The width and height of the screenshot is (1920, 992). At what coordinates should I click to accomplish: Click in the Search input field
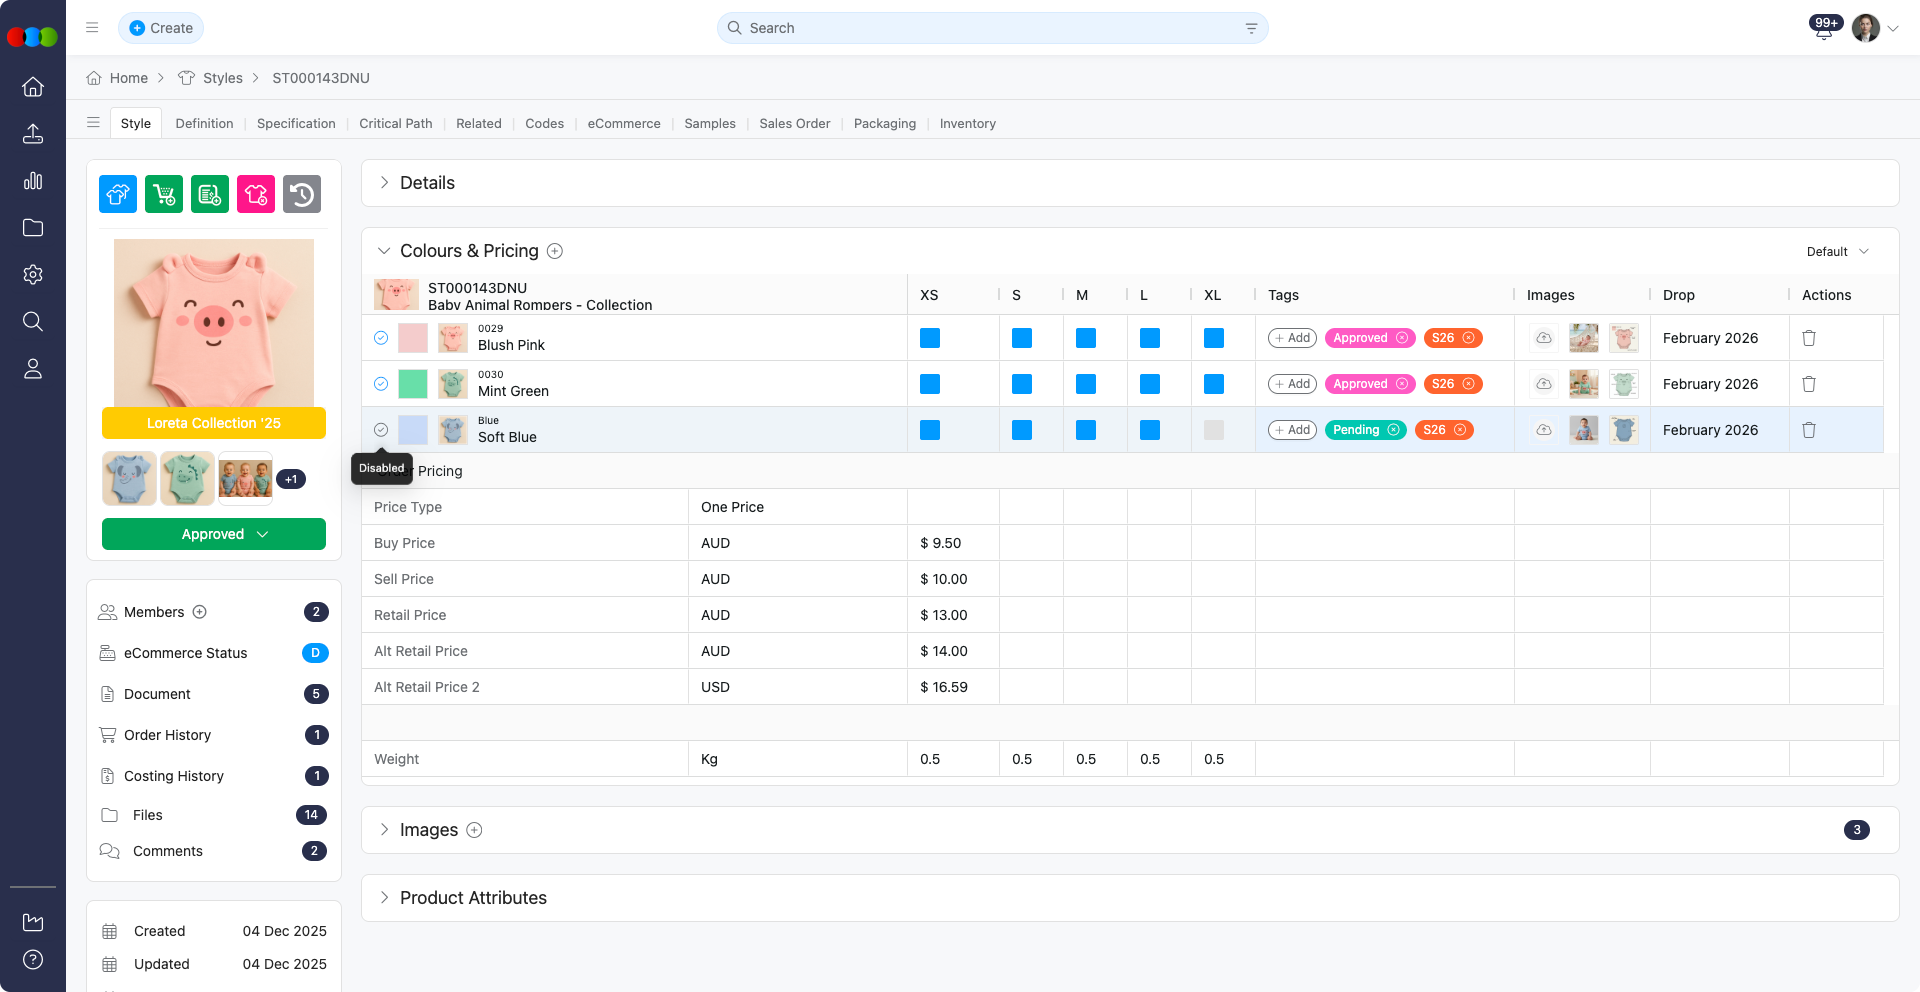(990, 28)
